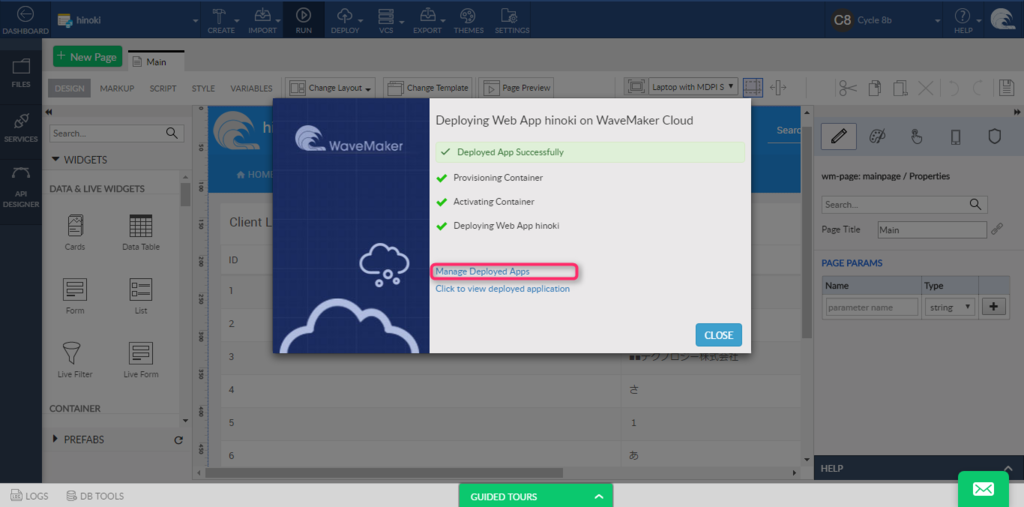Expand the Guided Tours panel
The width and height of the screenshot is (1024, 507).
click(536, 496)
